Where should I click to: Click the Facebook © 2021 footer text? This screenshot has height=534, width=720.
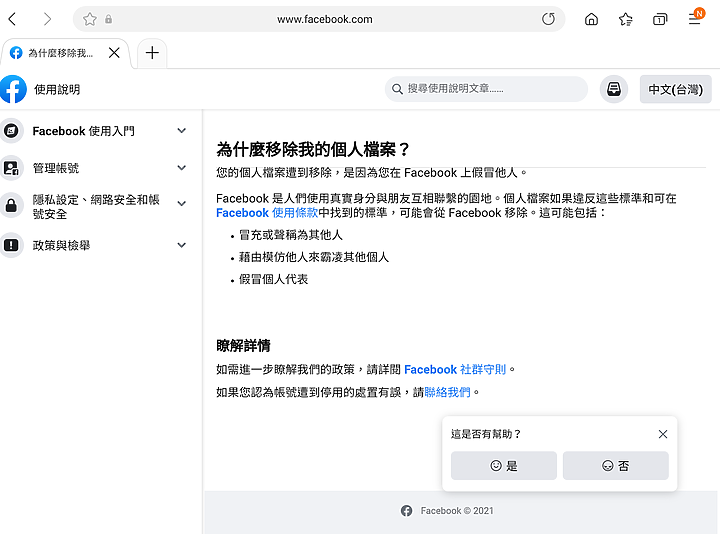(457, 511)
